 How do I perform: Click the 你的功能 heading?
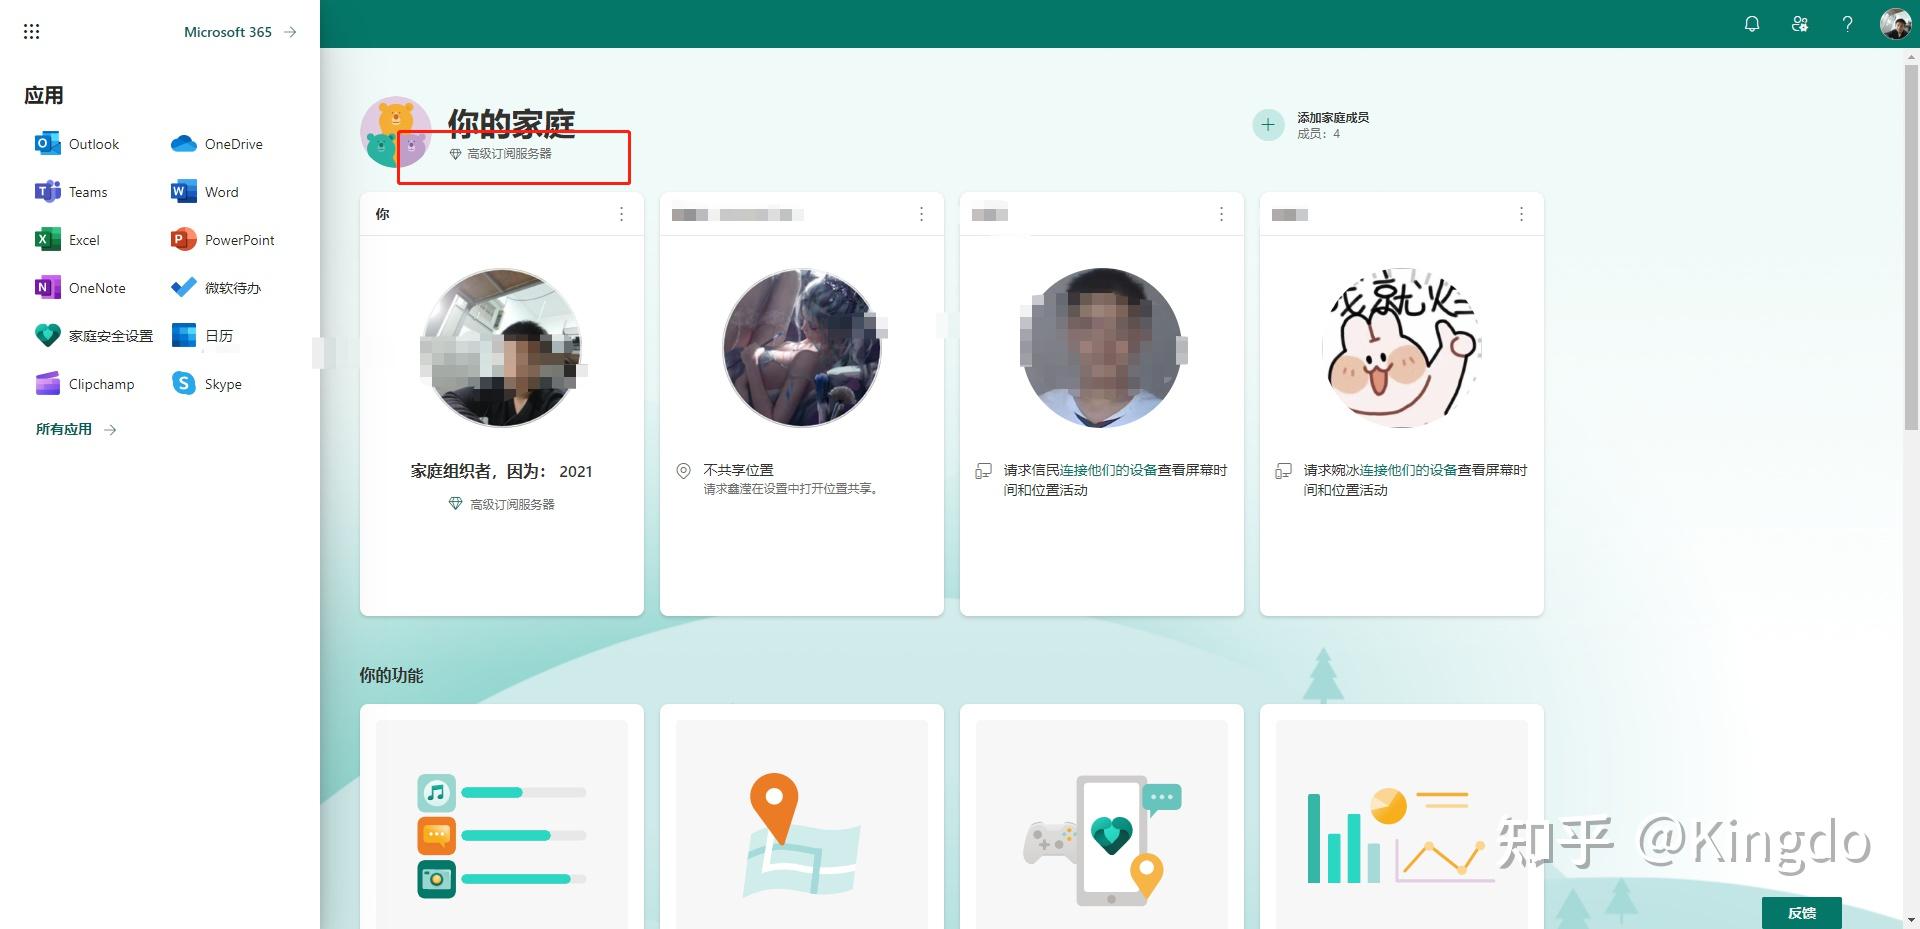391,675
